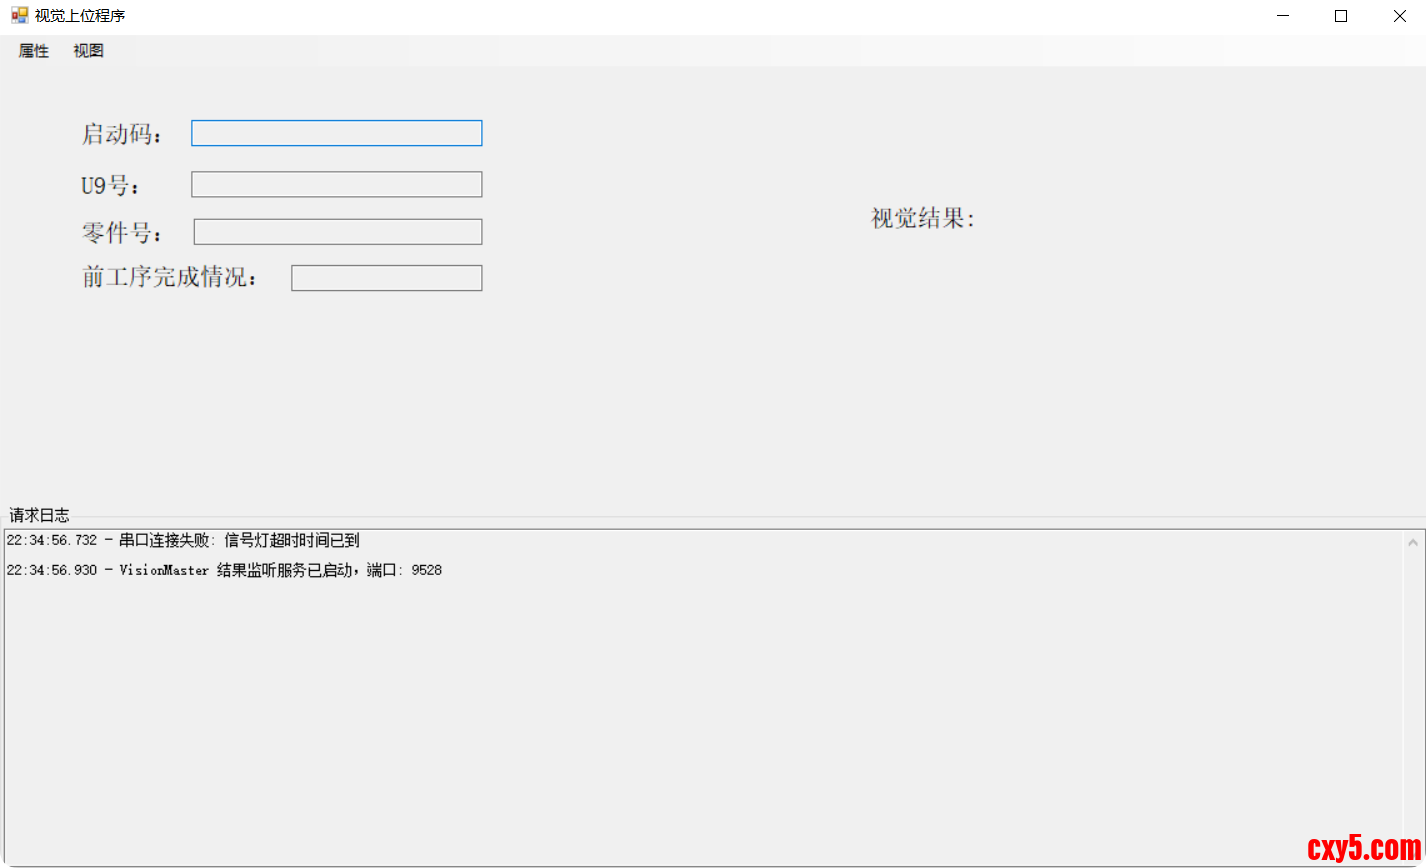The image size is (1426, 868).
Task: Click the 前工序完成情况 label
Action: [170, 278]
